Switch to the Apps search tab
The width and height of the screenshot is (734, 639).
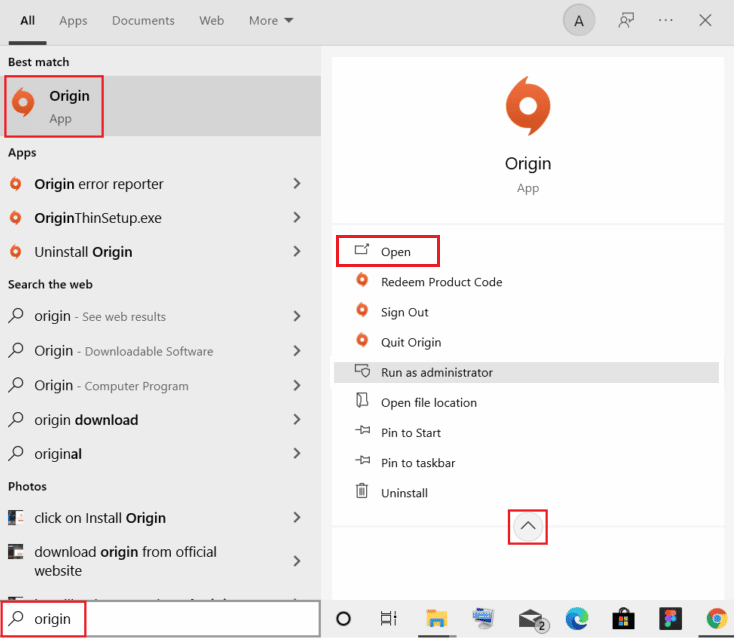73,21
